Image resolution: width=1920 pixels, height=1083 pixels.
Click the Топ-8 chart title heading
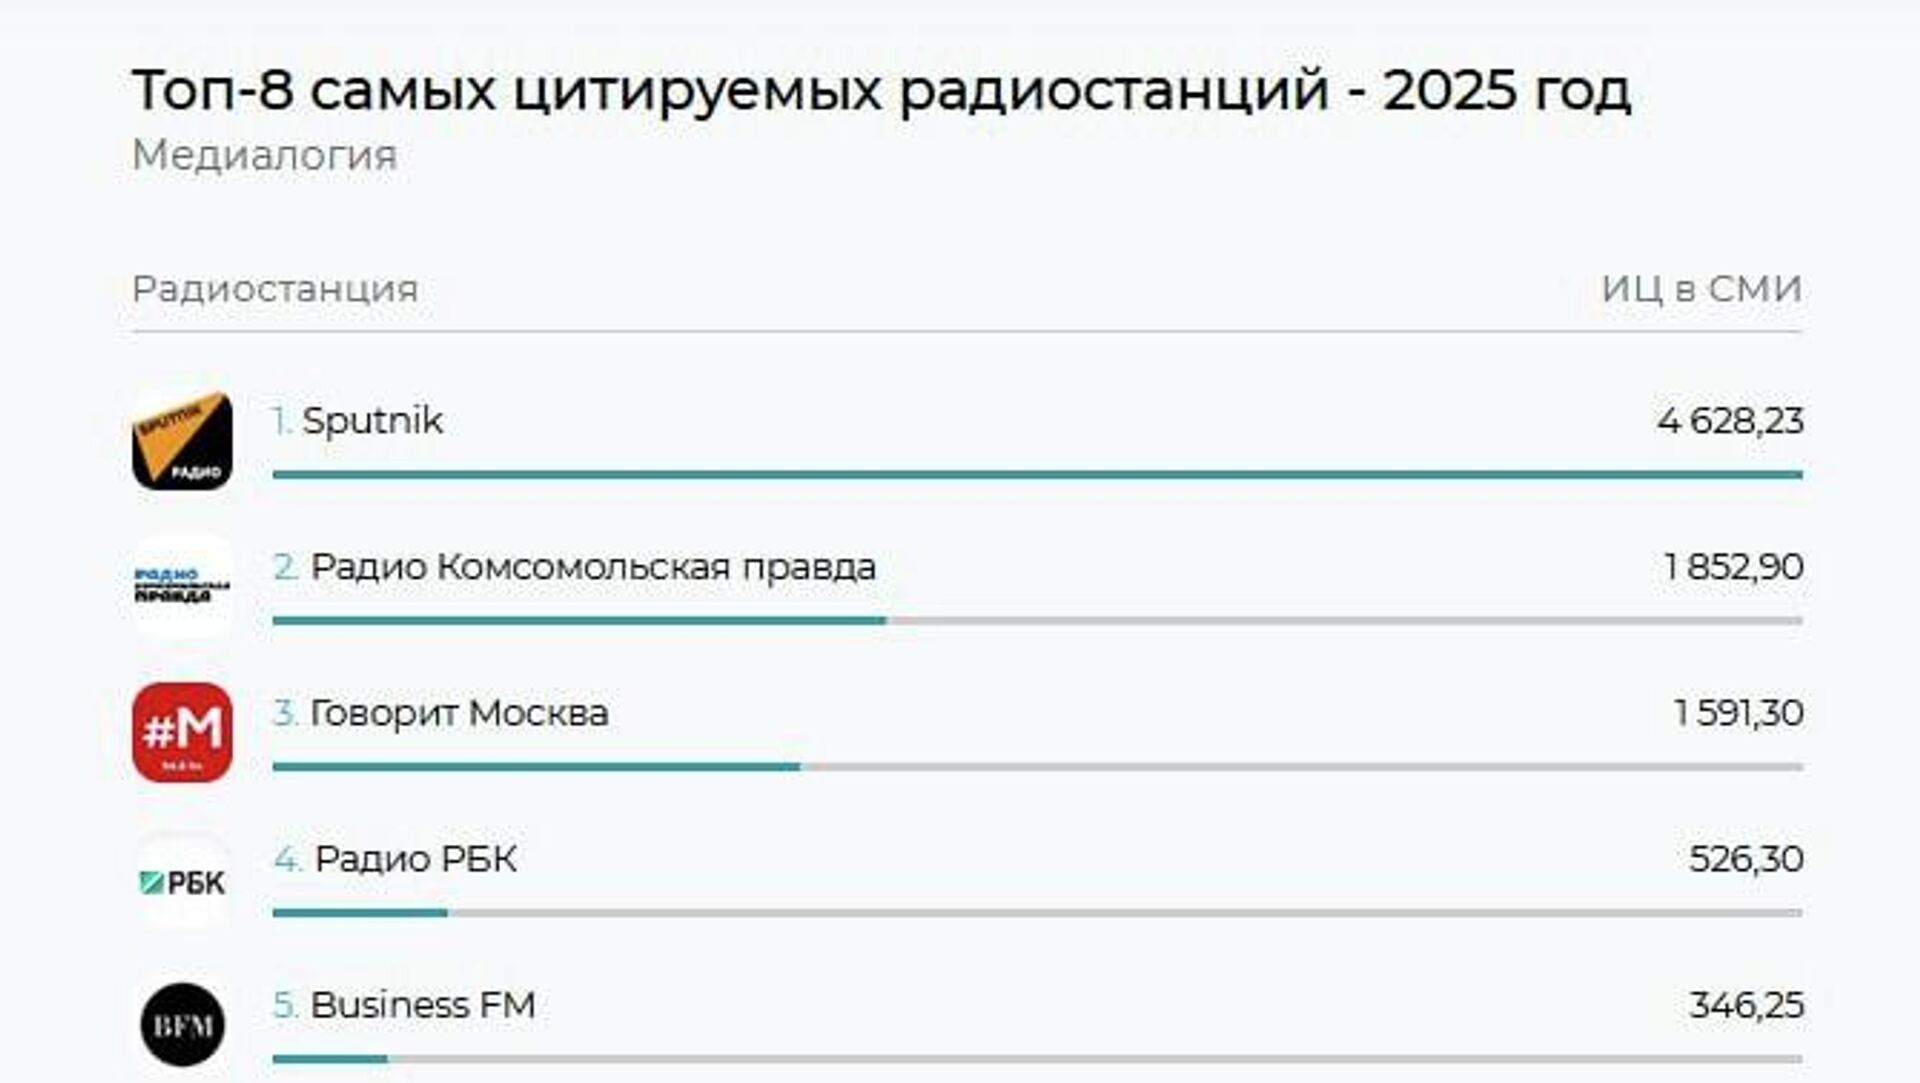(x=881, y=90)
